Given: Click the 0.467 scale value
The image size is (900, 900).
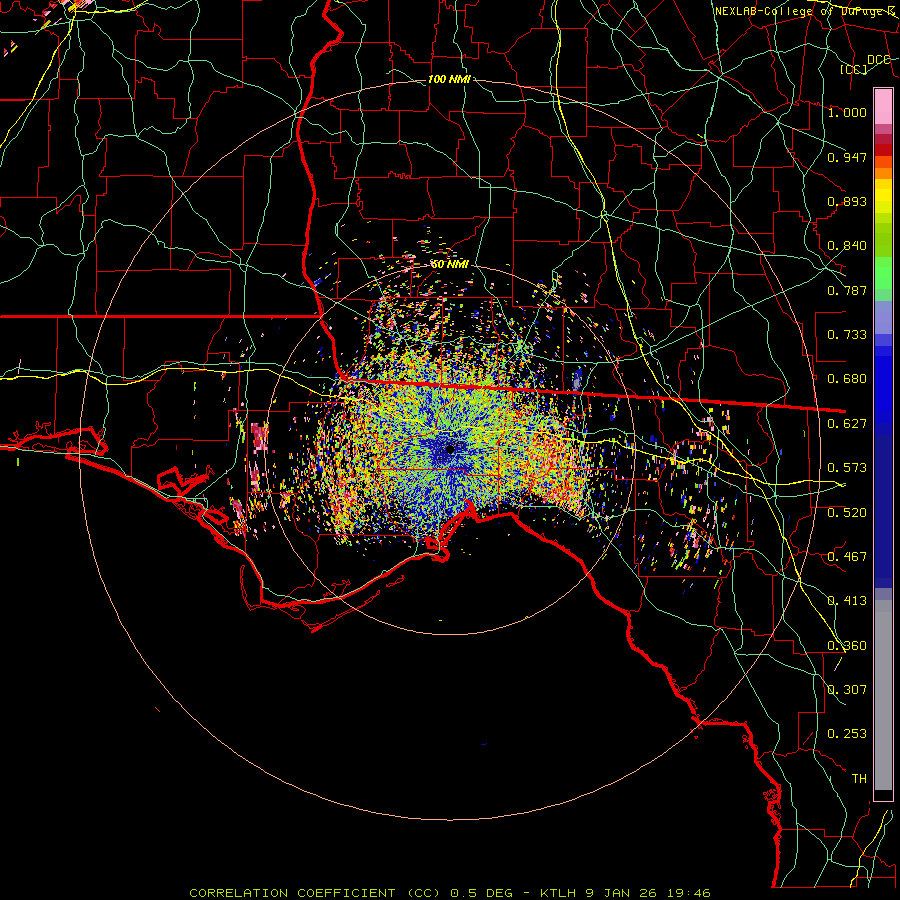Looking at the screenshot, I should [x=847, y=557].
